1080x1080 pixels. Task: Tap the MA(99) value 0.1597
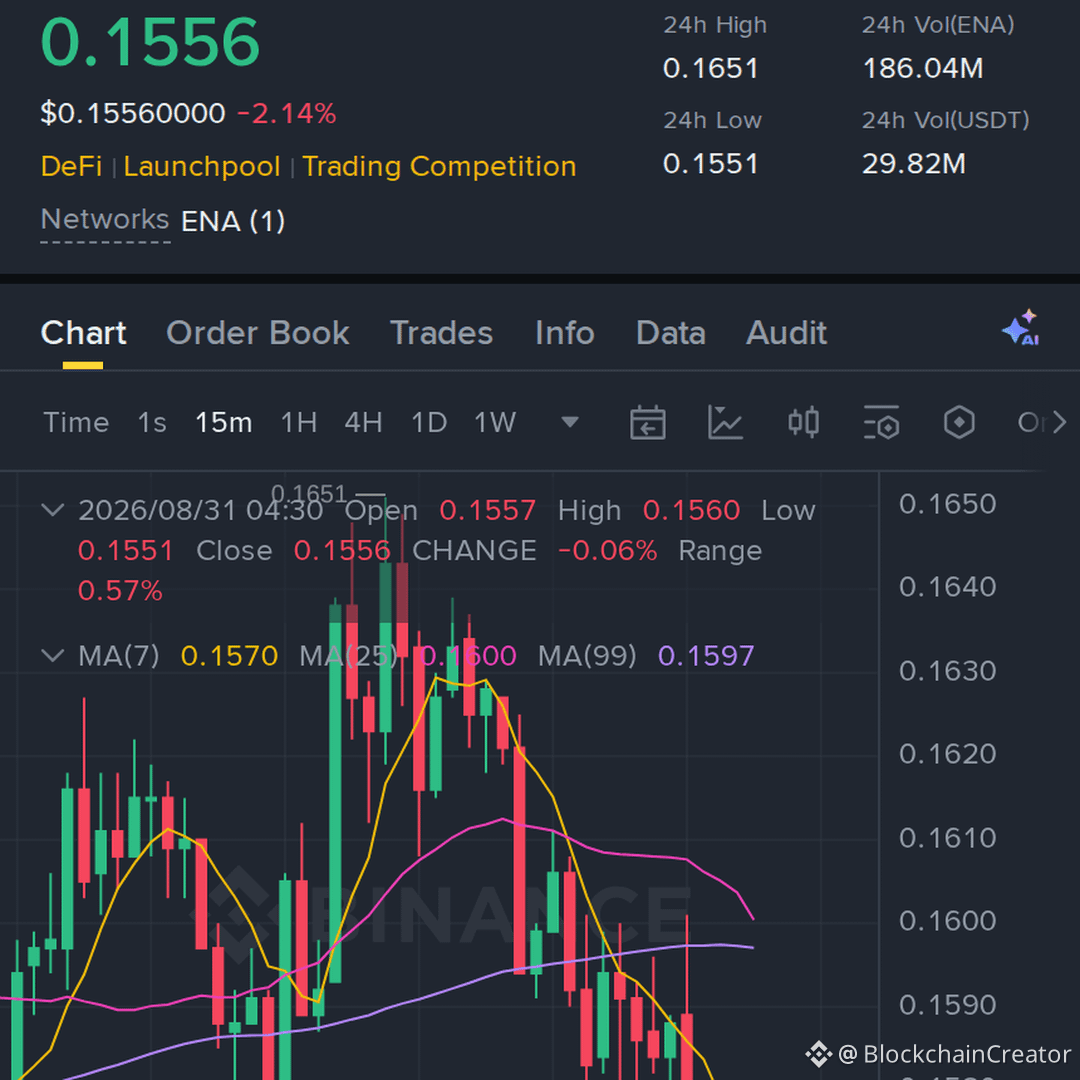click(x=707, y=656)
